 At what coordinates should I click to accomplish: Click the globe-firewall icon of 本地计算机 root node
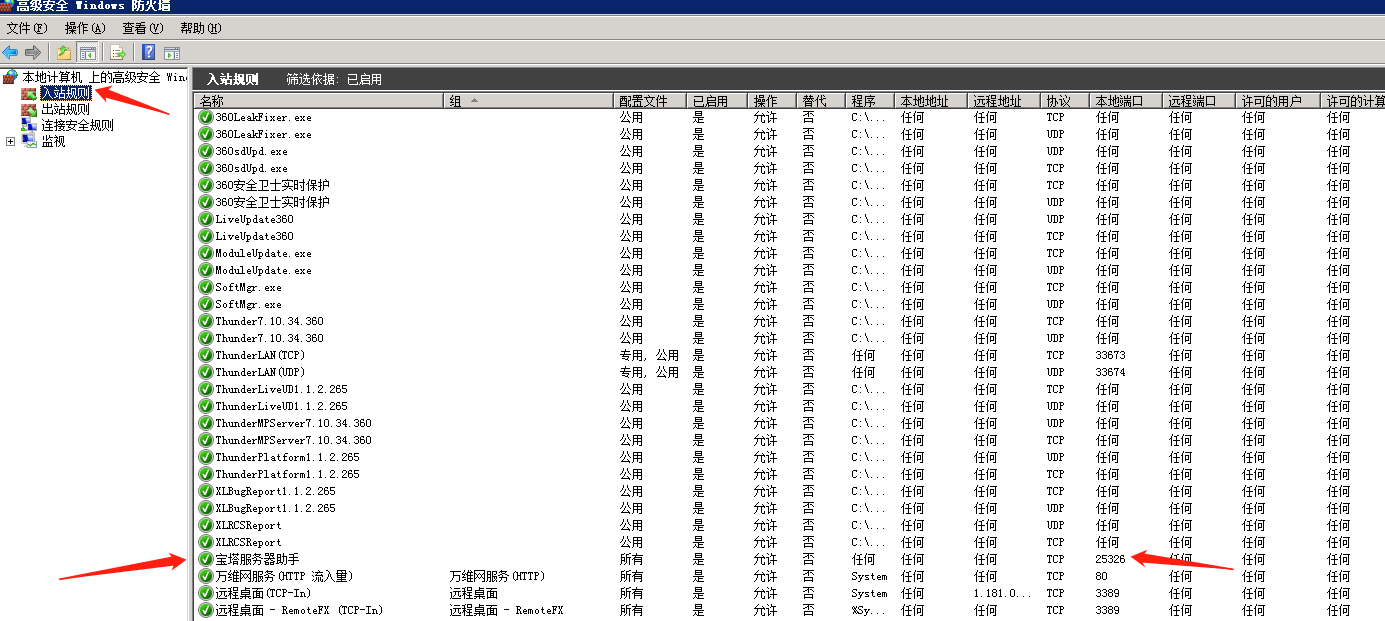[10, 77]
